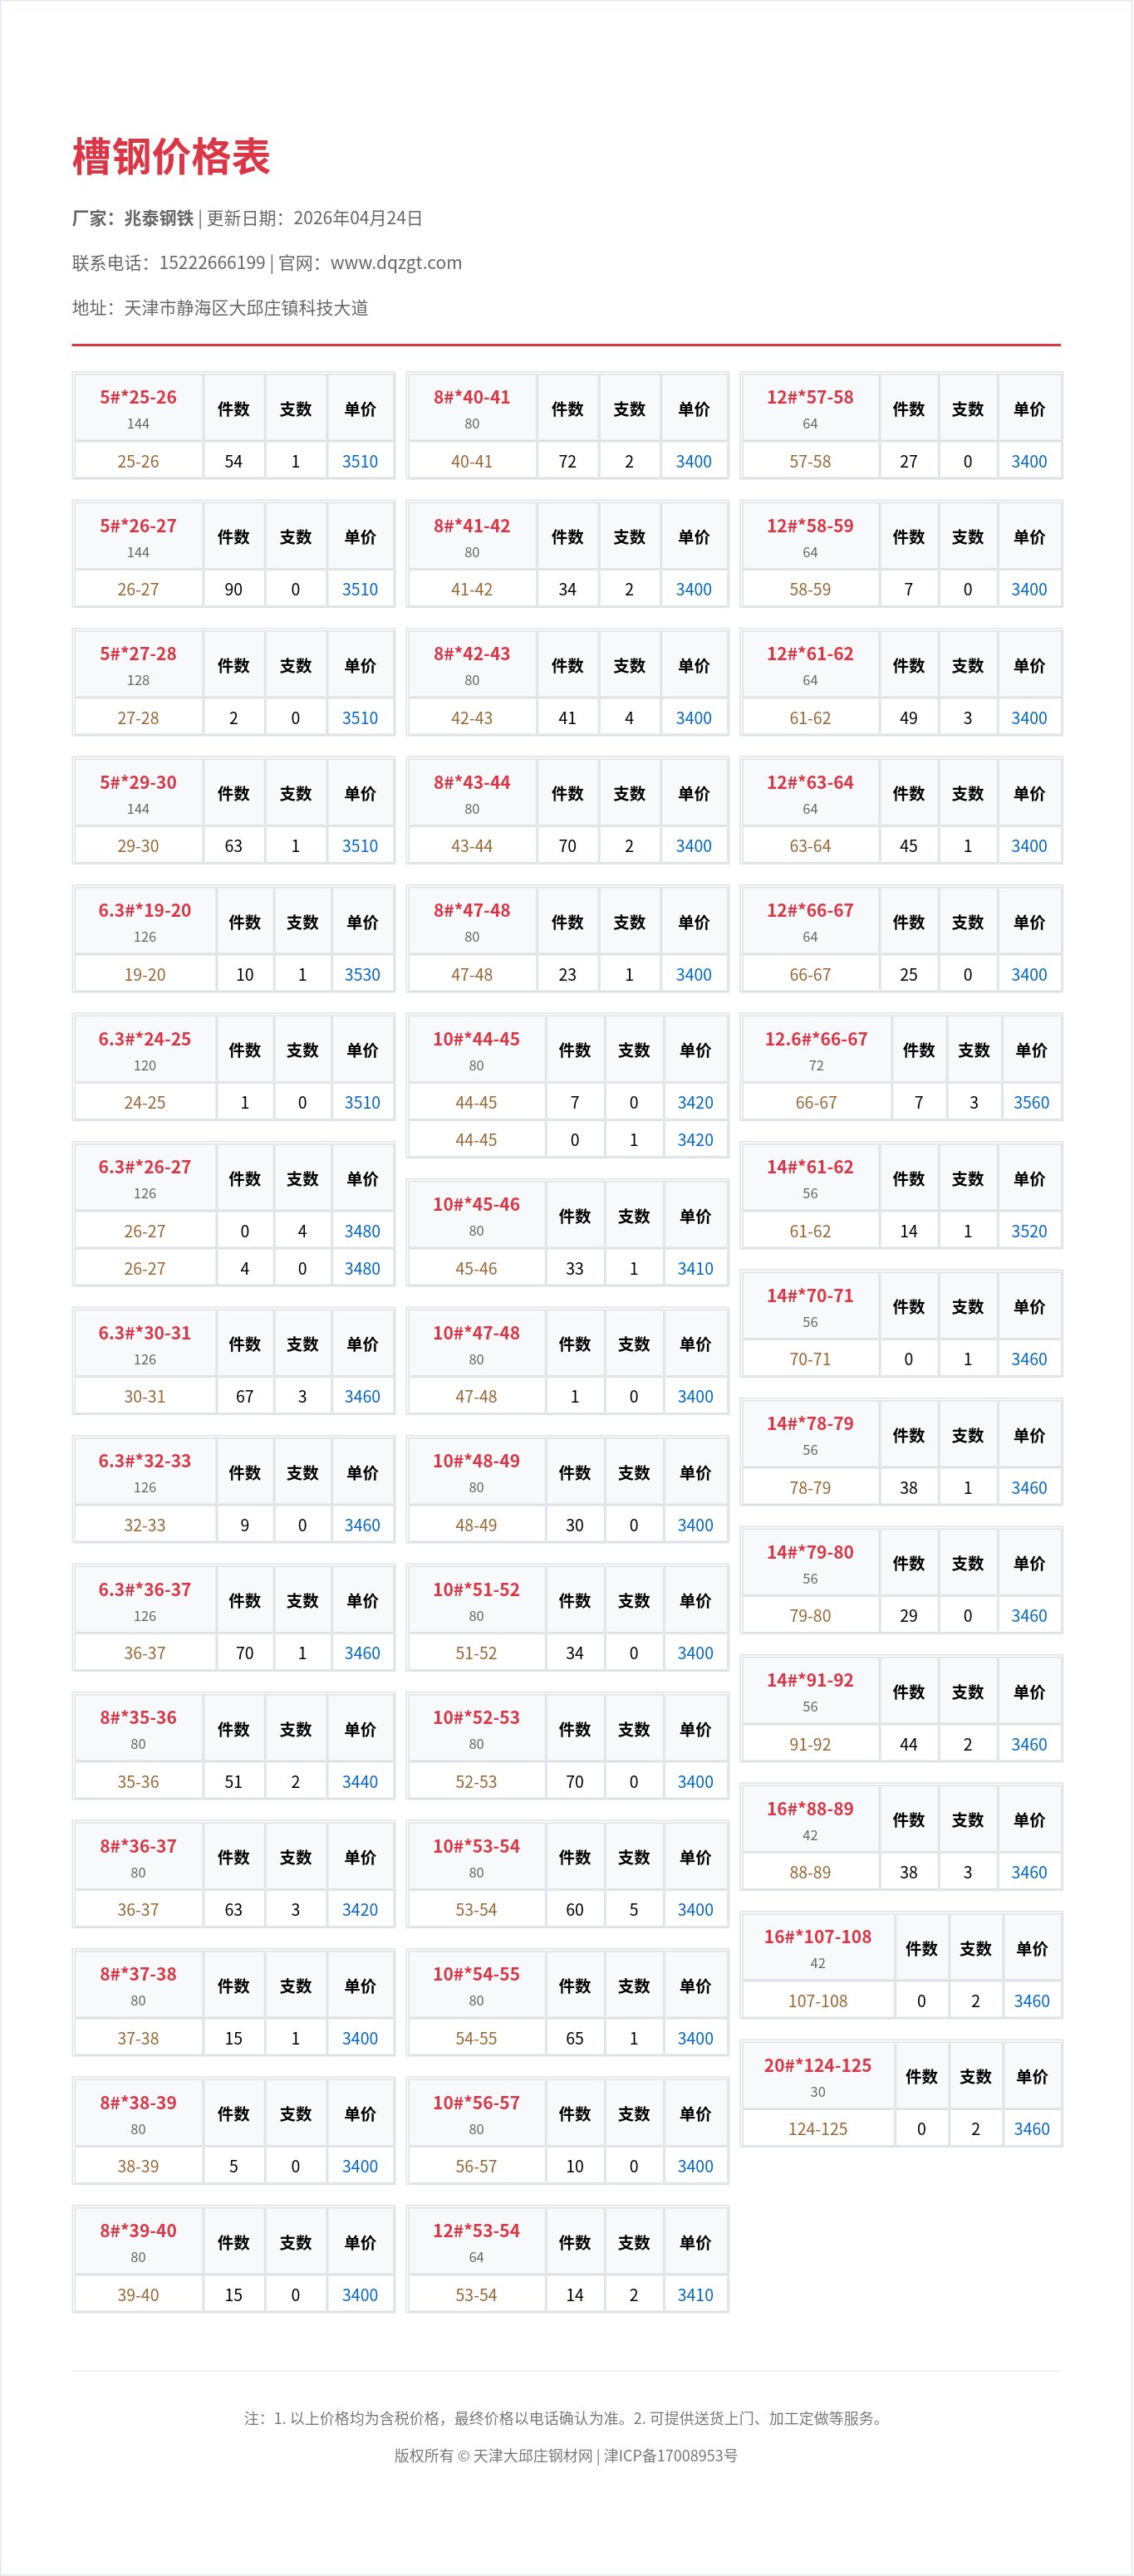Viewport: 1134px width, 2576px height.
Task: Click the 津ICP备17008953号 footer text
Action: click(x=671, y=2456)
